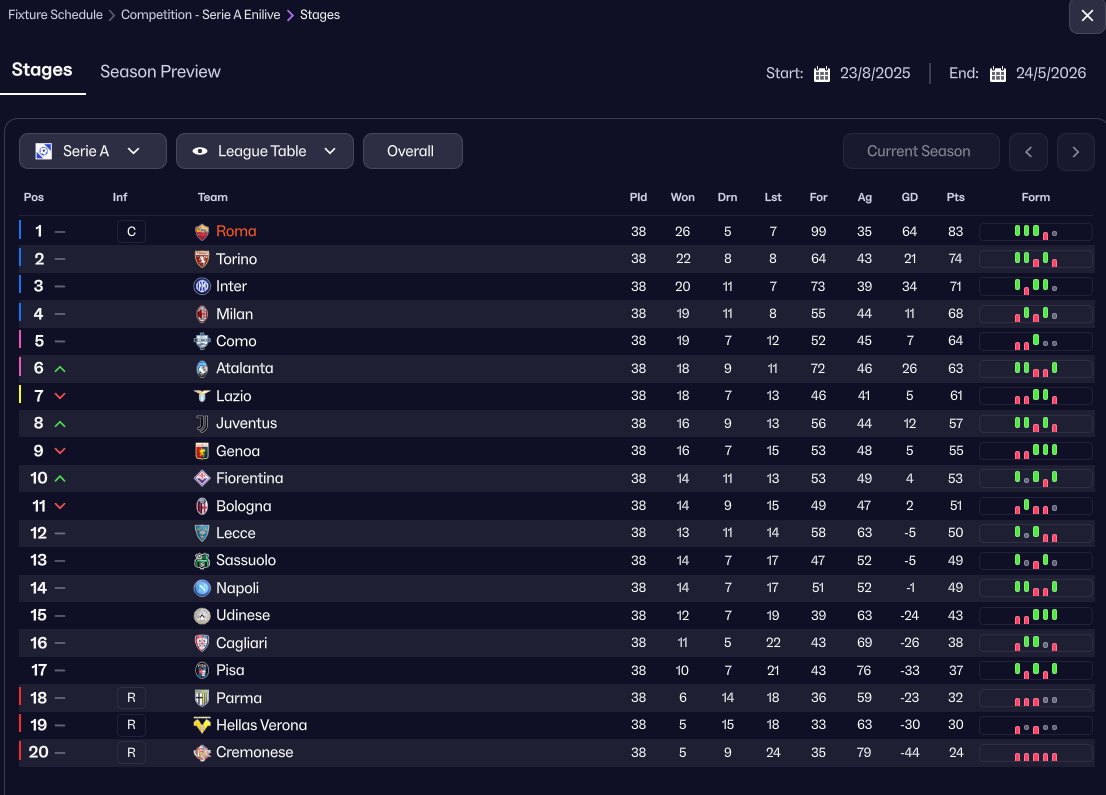Click the Current Season button
The height and width of the screenshot is (795, 1106).
point(920,152)
